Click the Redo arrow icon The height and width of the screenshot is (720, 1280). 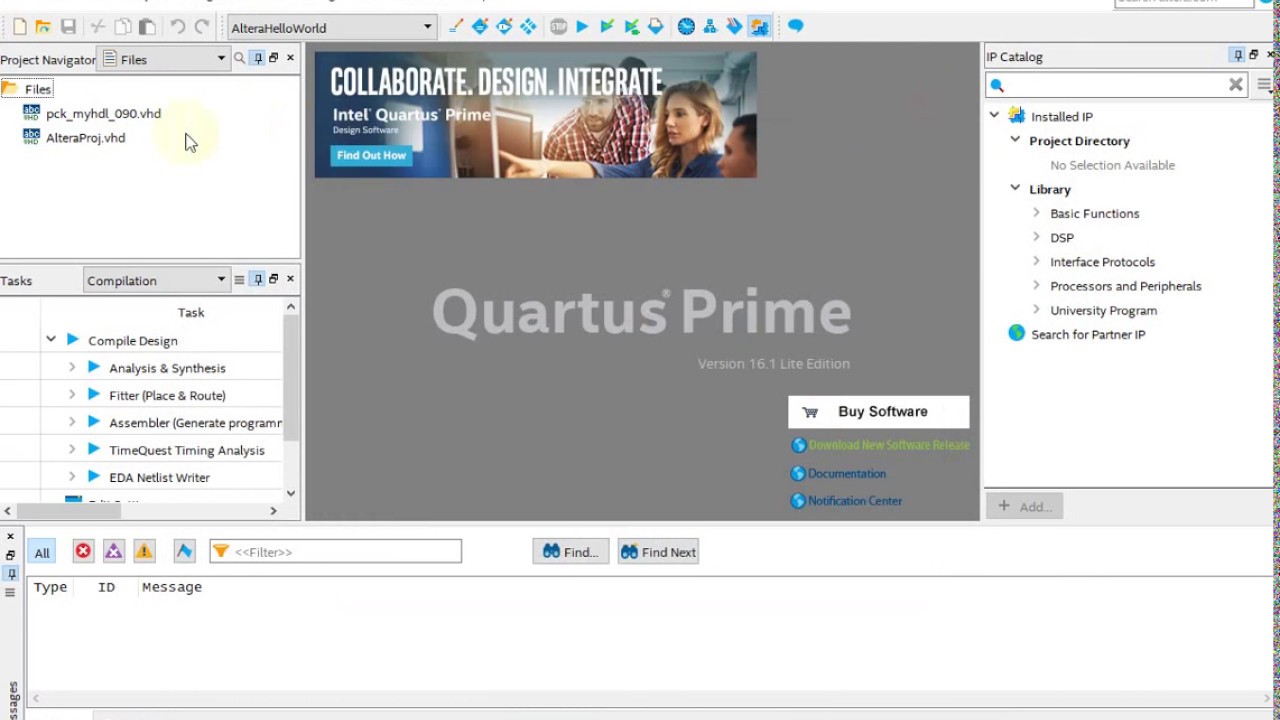(x=202, y=27)
